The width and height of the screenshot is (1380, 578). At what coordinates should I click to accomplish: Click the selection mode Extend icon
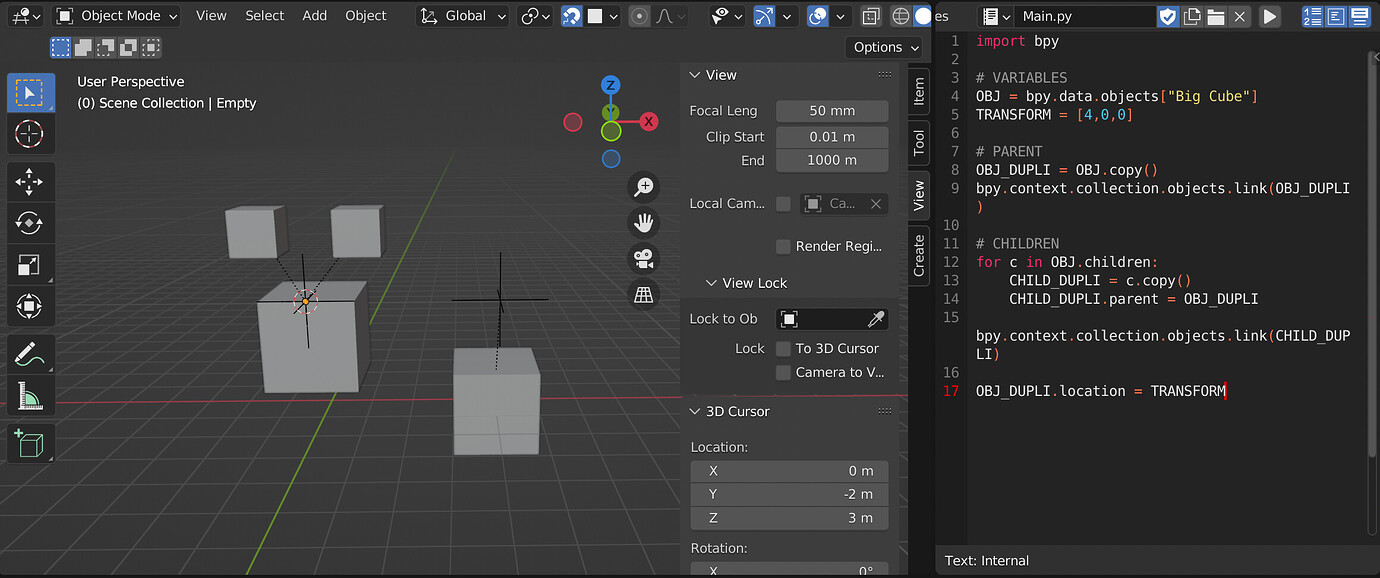point(83,47)
